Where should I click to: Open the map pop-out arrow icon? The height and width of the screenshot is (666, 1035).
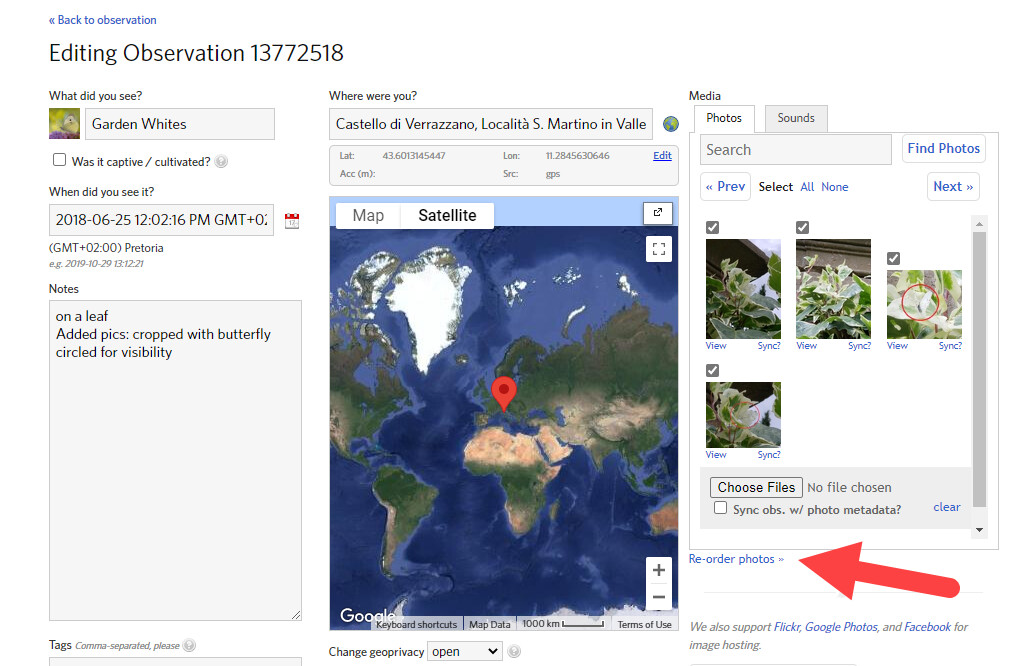(658, 213)
